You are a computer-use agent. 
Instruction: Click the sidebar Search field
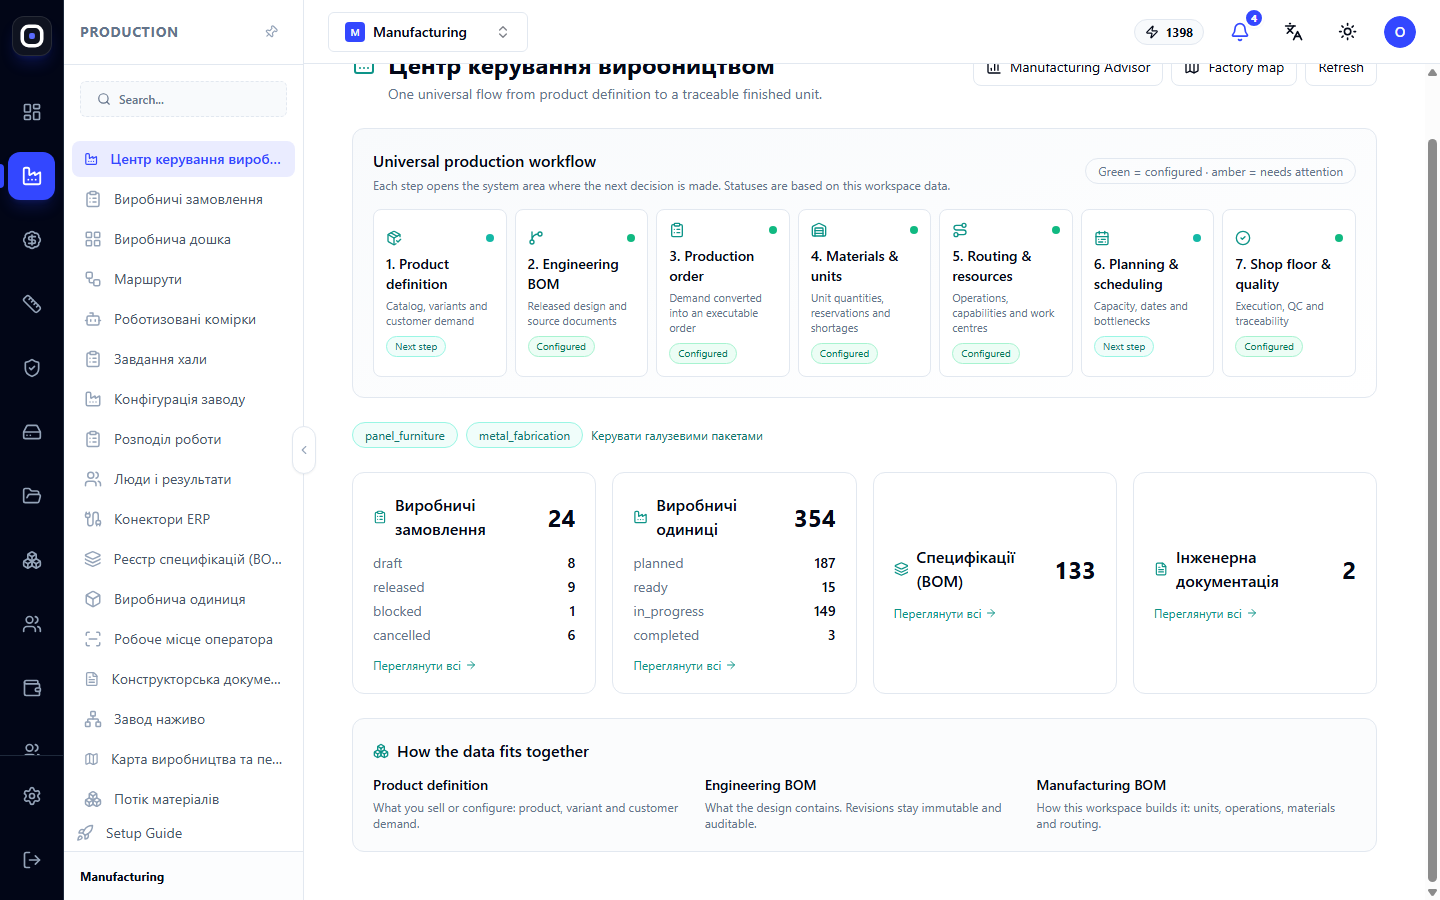pos(183,99)
